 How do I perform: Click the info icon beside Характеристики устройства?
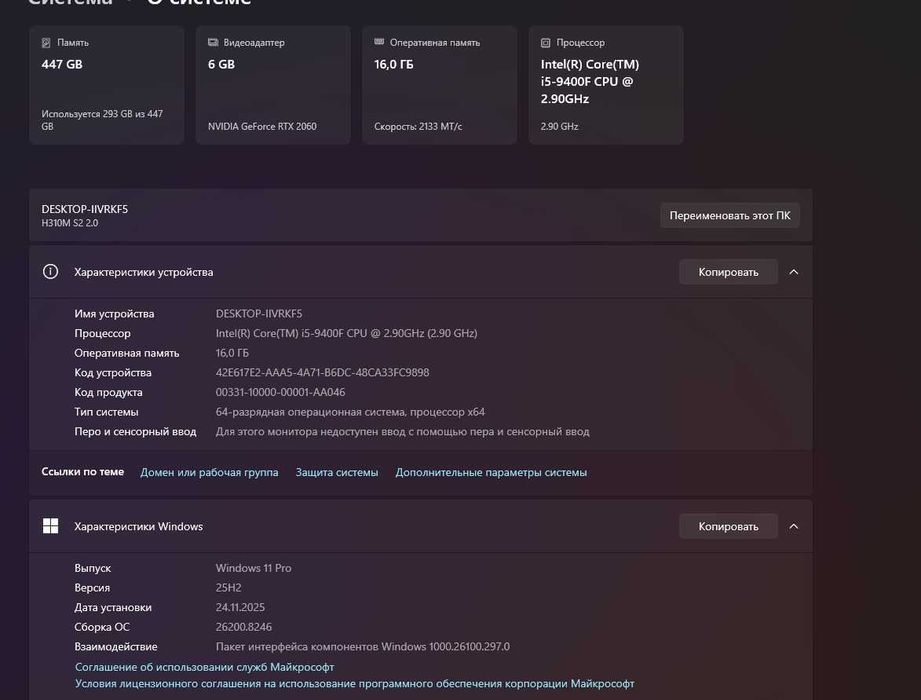51,272
